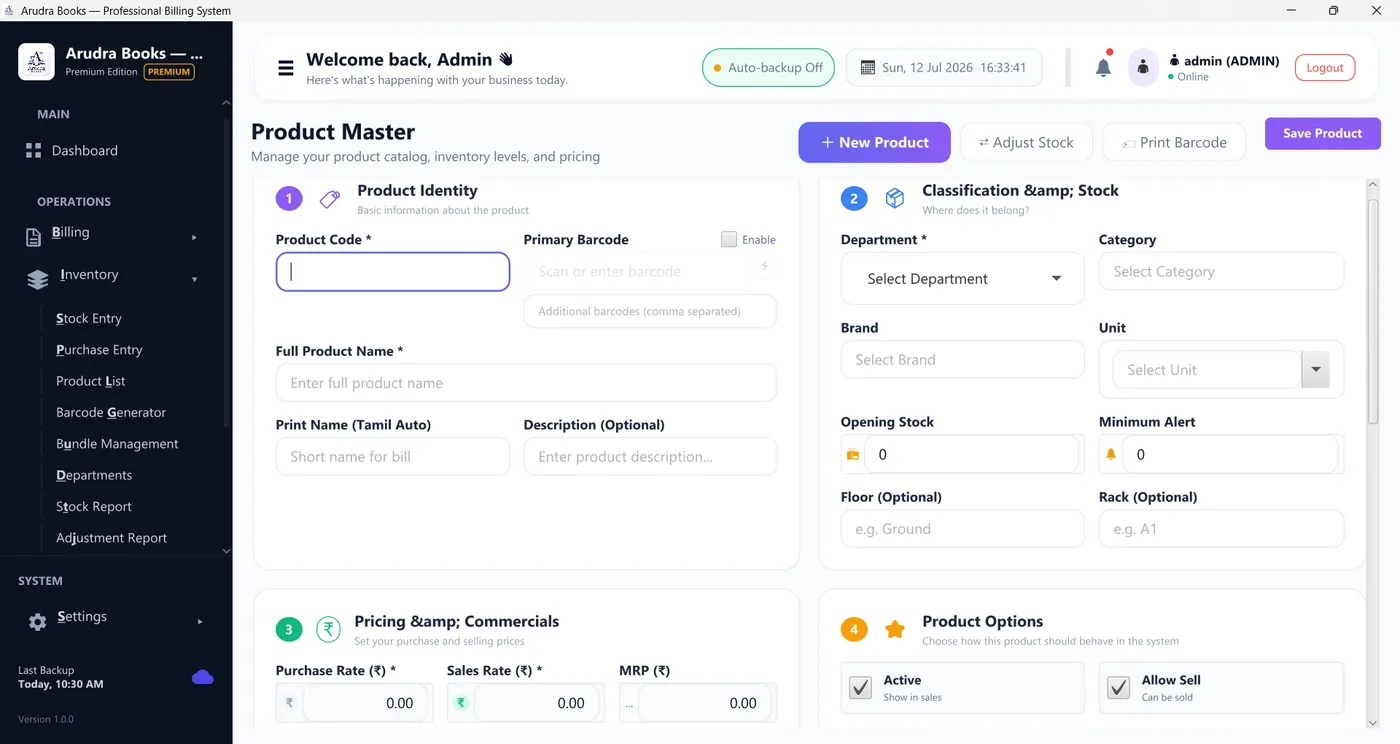Screen dimensions: 1400x744
Task: Click the Description field
Action: point(650,456)
